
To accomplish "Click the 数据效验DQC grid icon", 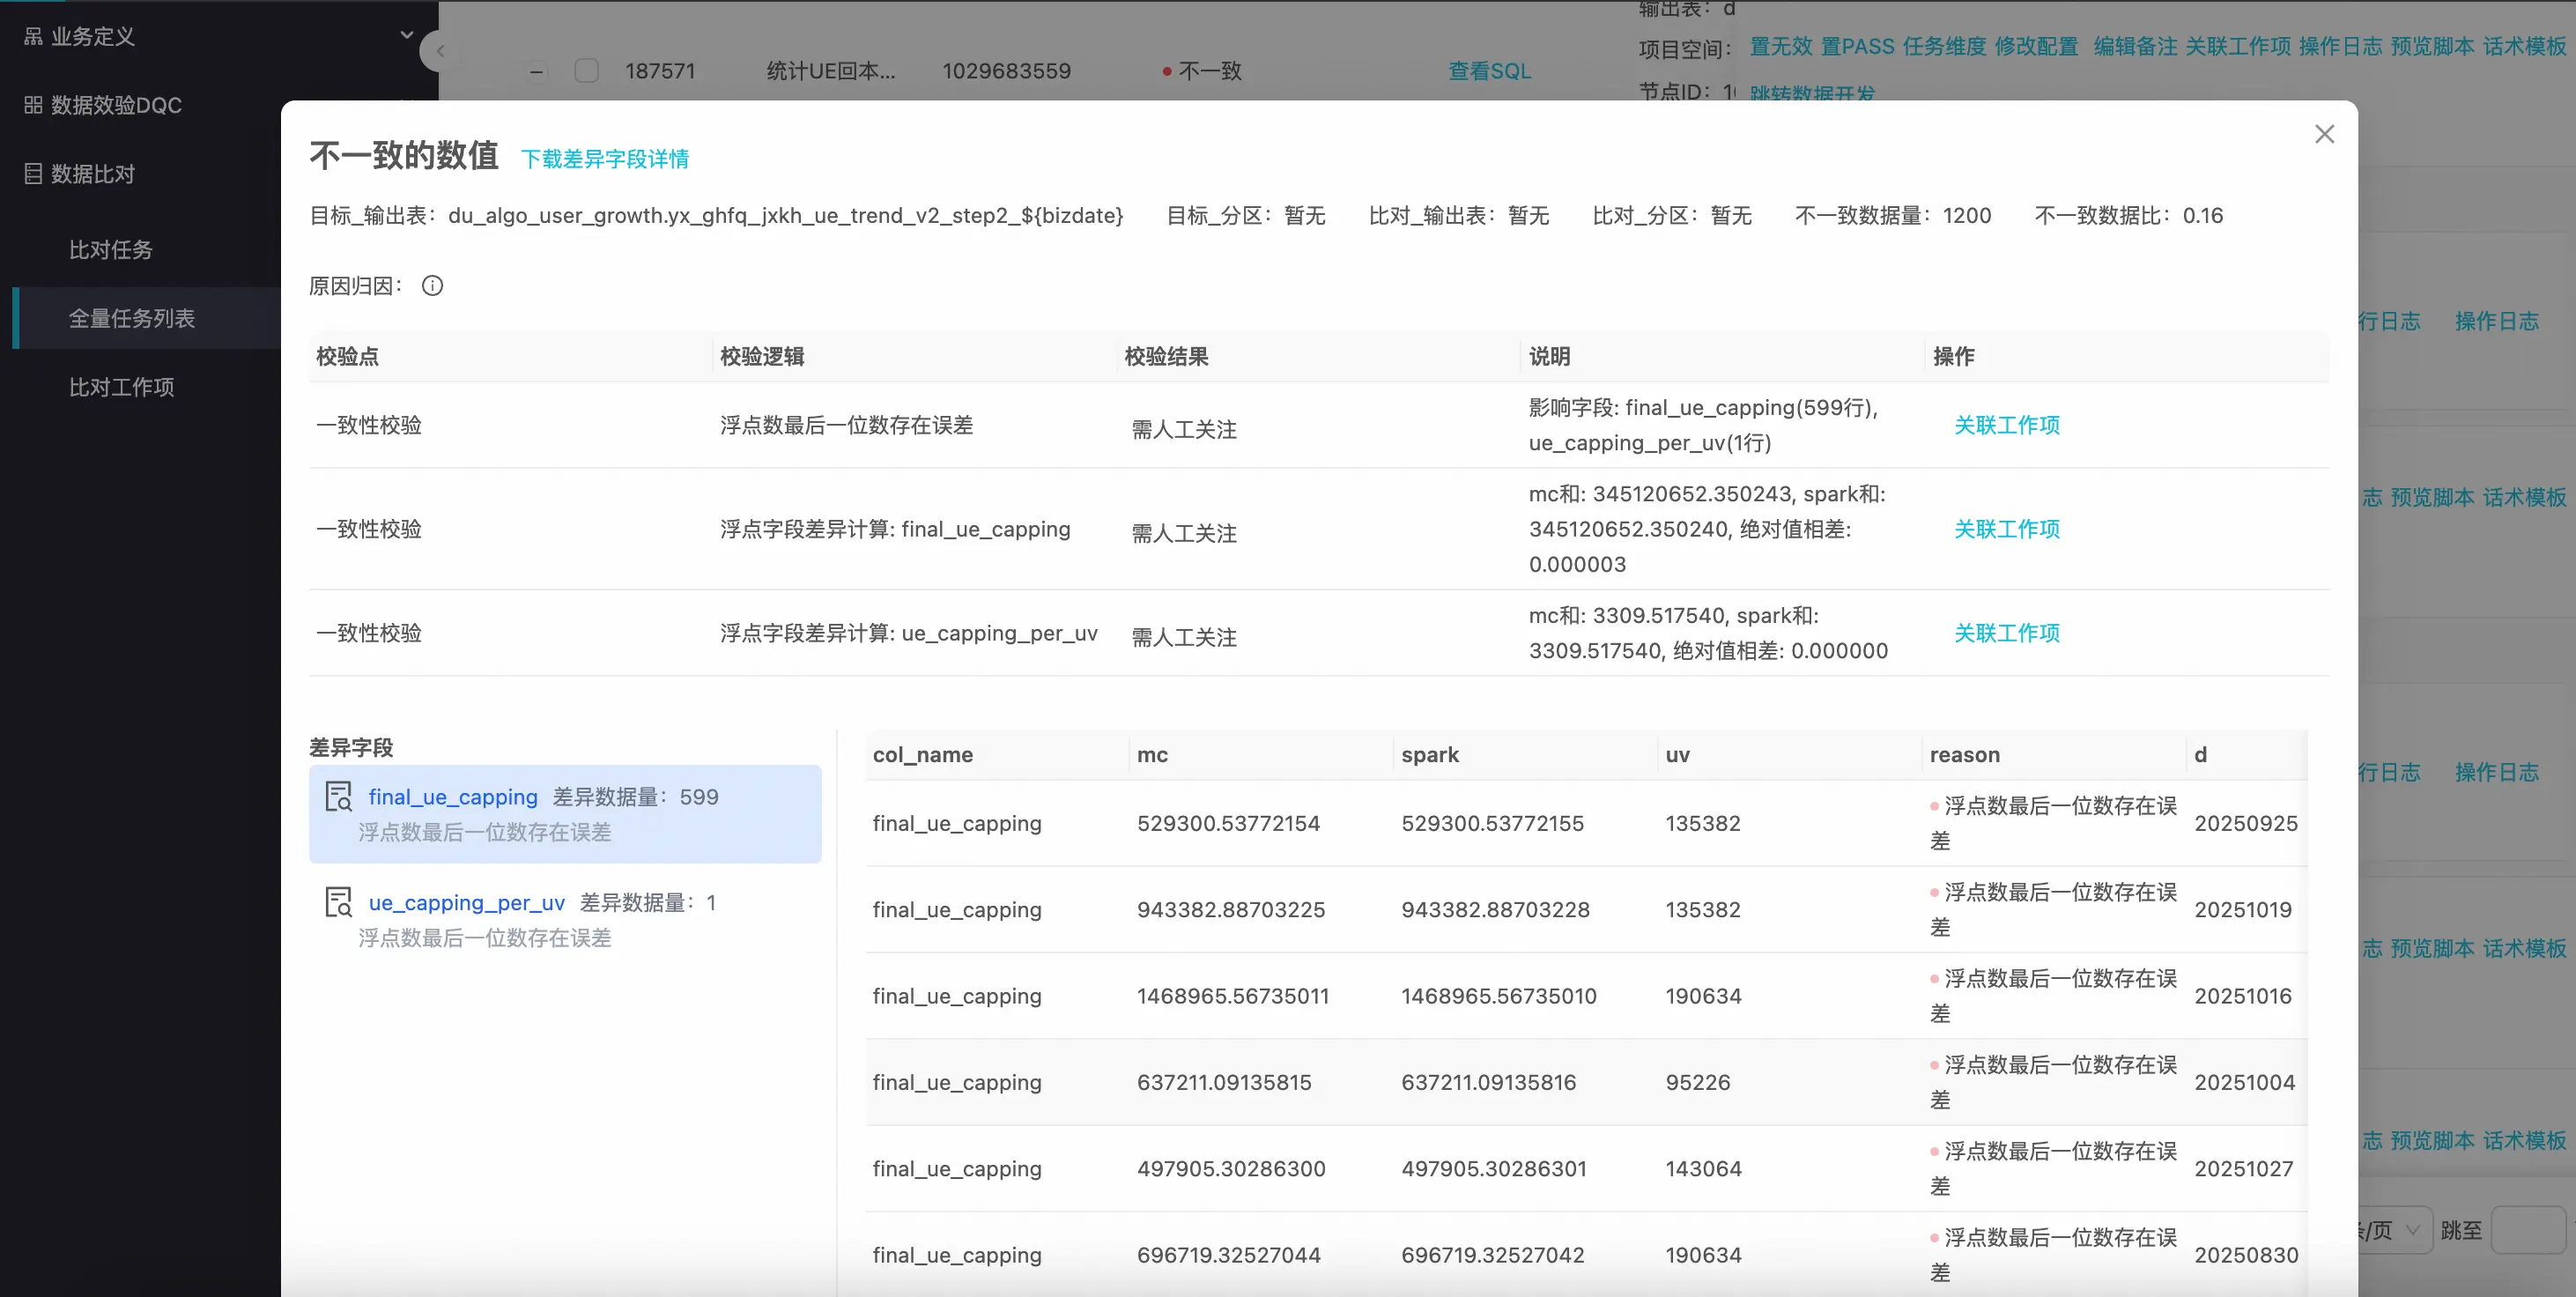I will pos(33,105).
